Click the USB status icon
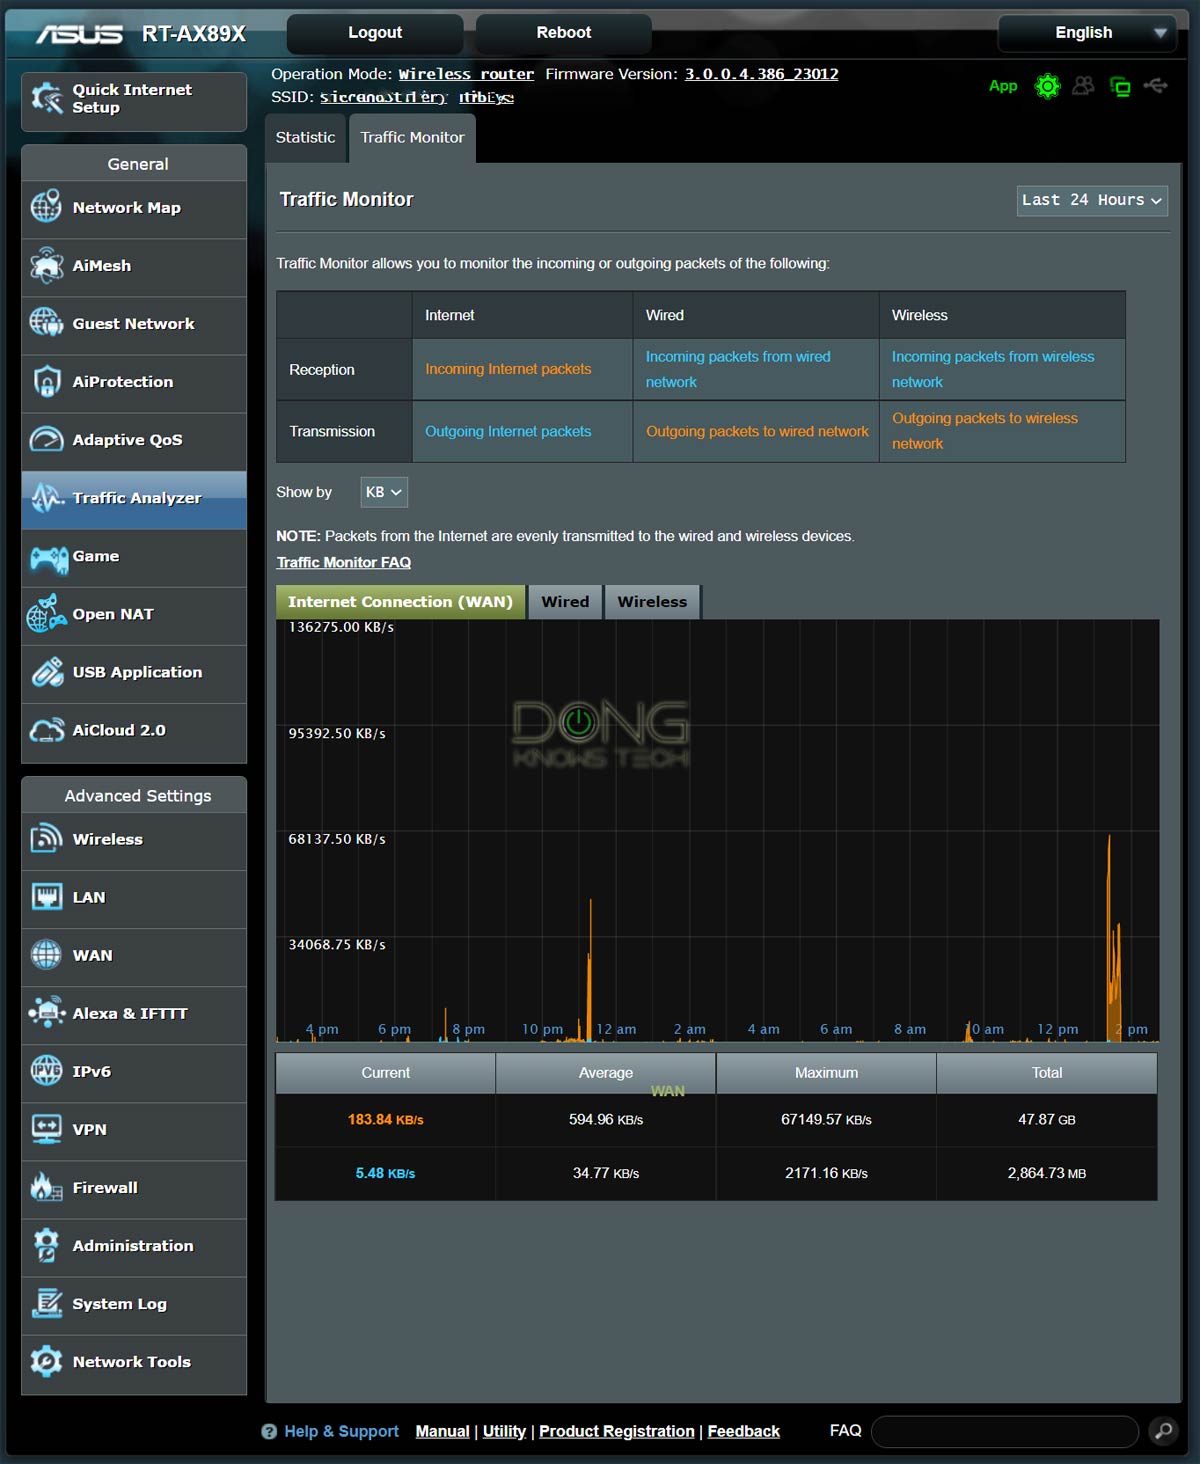Viewport: 1200px width, 1464px height. click(x=1156, y=86)
